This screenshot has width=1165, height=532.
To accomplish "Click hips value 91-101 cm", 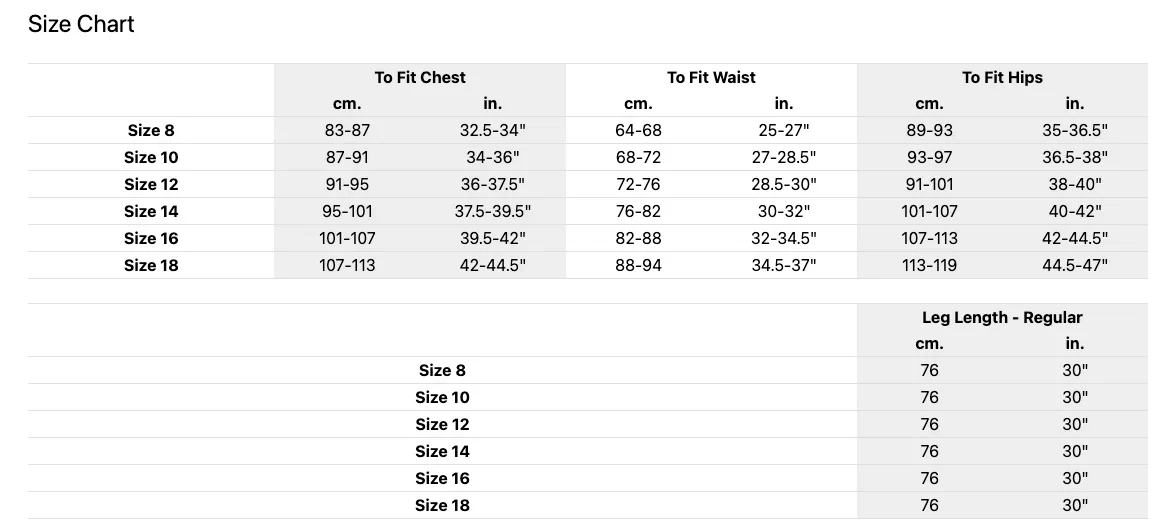I will [x=929, y=184].
